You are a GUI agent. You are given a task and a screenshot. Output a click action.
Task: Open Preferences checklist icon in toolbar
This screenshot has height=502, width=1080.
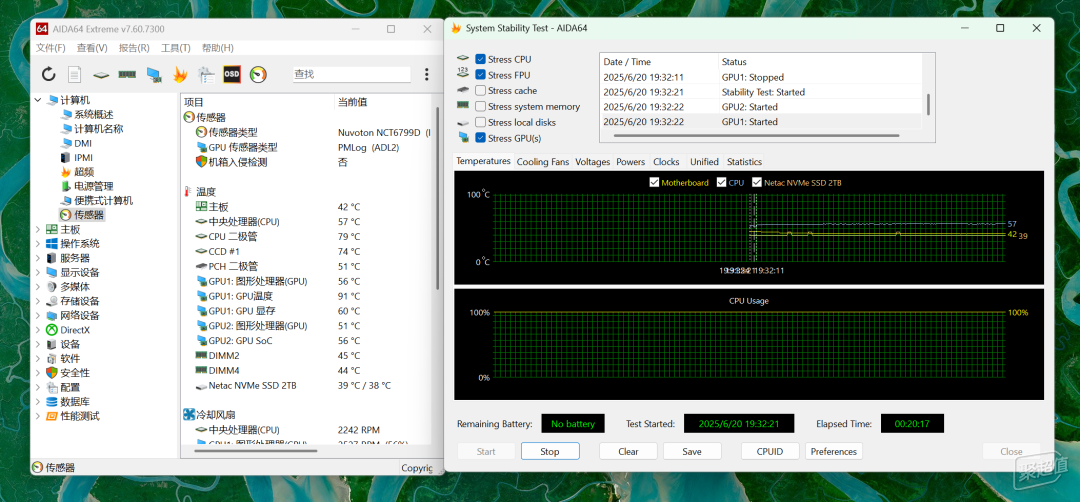[205, 74]
